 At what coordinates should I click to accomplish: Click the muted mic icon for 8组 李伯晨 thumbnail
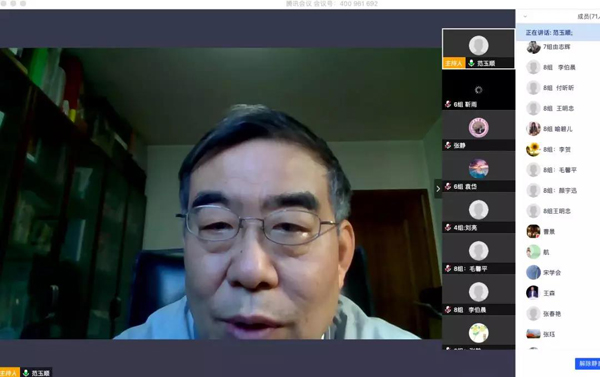(x=448, y=310)
